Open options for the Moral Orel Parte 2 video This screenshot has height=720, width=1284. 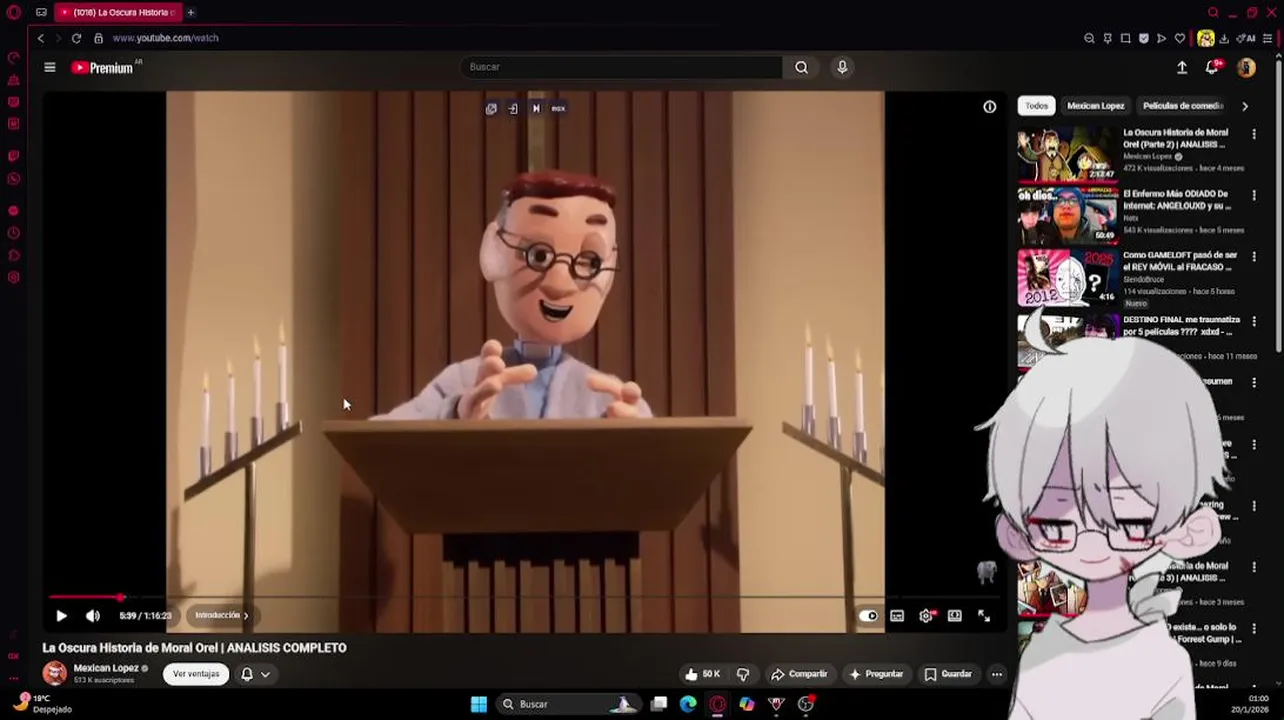[x=1254, y=134]
